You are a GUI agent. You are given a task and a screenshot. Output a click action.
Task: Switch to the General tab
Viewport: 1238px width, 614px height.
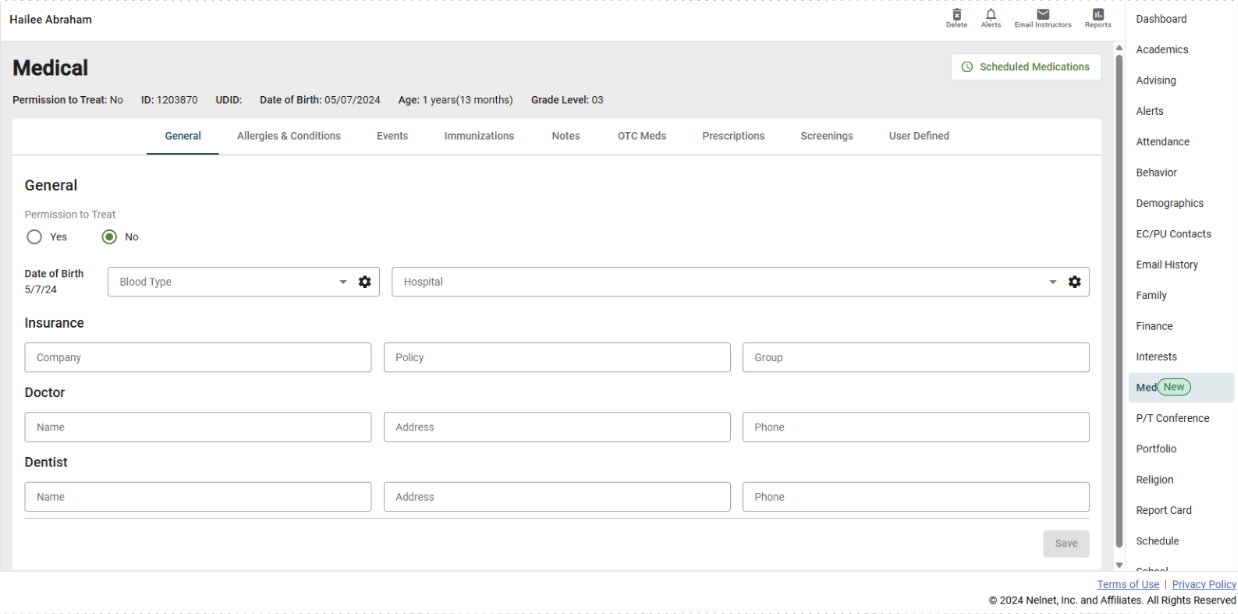pyautogui.click(x=183, y=136)
